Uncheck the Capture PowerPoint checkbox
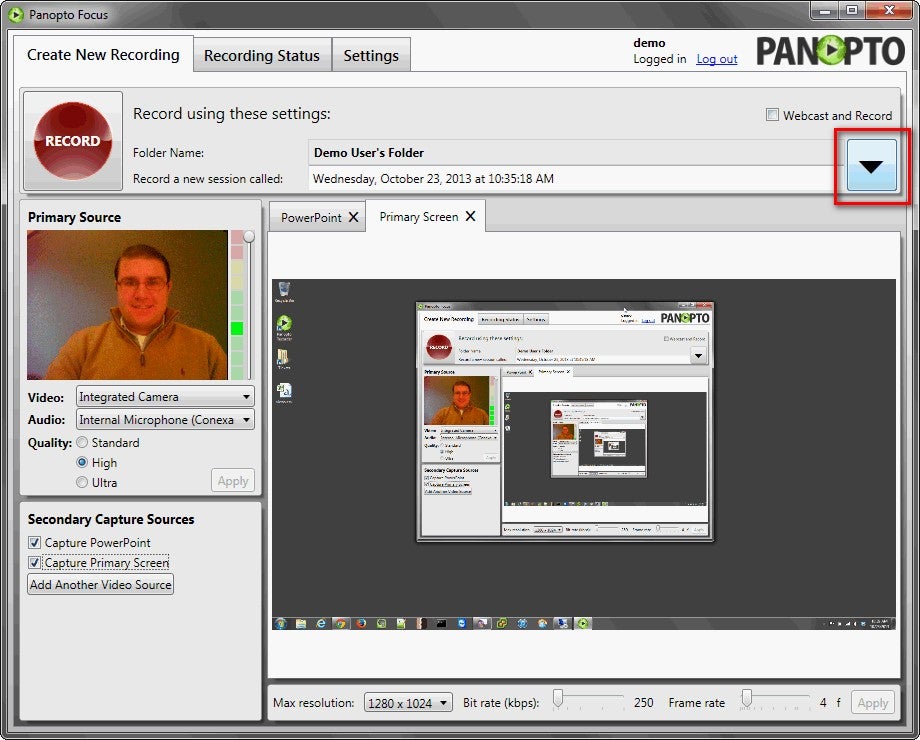This screenshot has width=920, height=740. click(35, 542)
